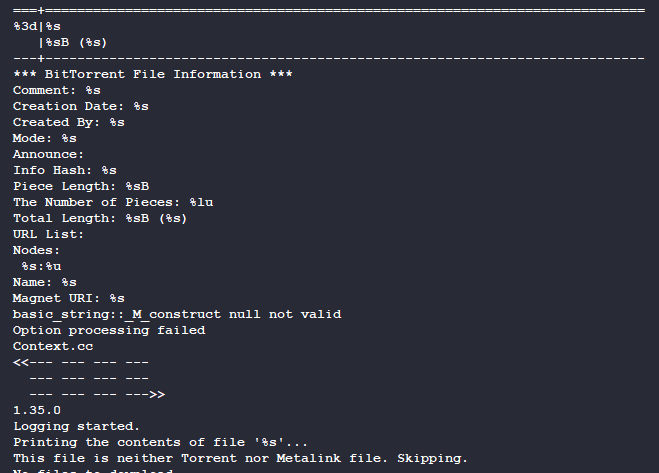659x473 pixels.
Task: Click the basic_string '_M_construct null not valid' error
Action: click(177, 314)
